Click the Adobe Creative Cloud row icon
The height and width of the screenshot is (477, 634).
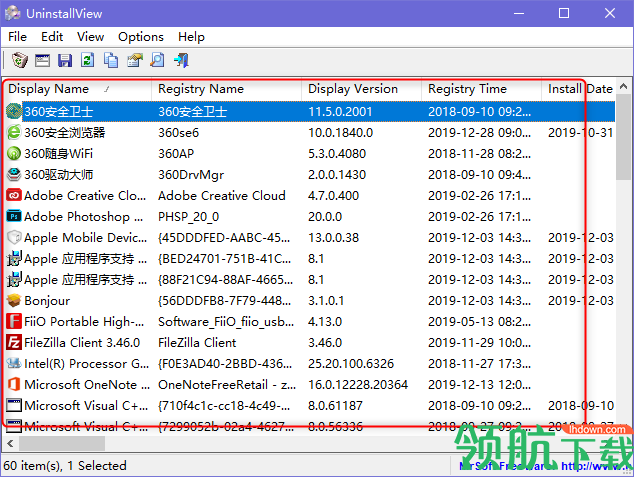(x=14, y=195)
